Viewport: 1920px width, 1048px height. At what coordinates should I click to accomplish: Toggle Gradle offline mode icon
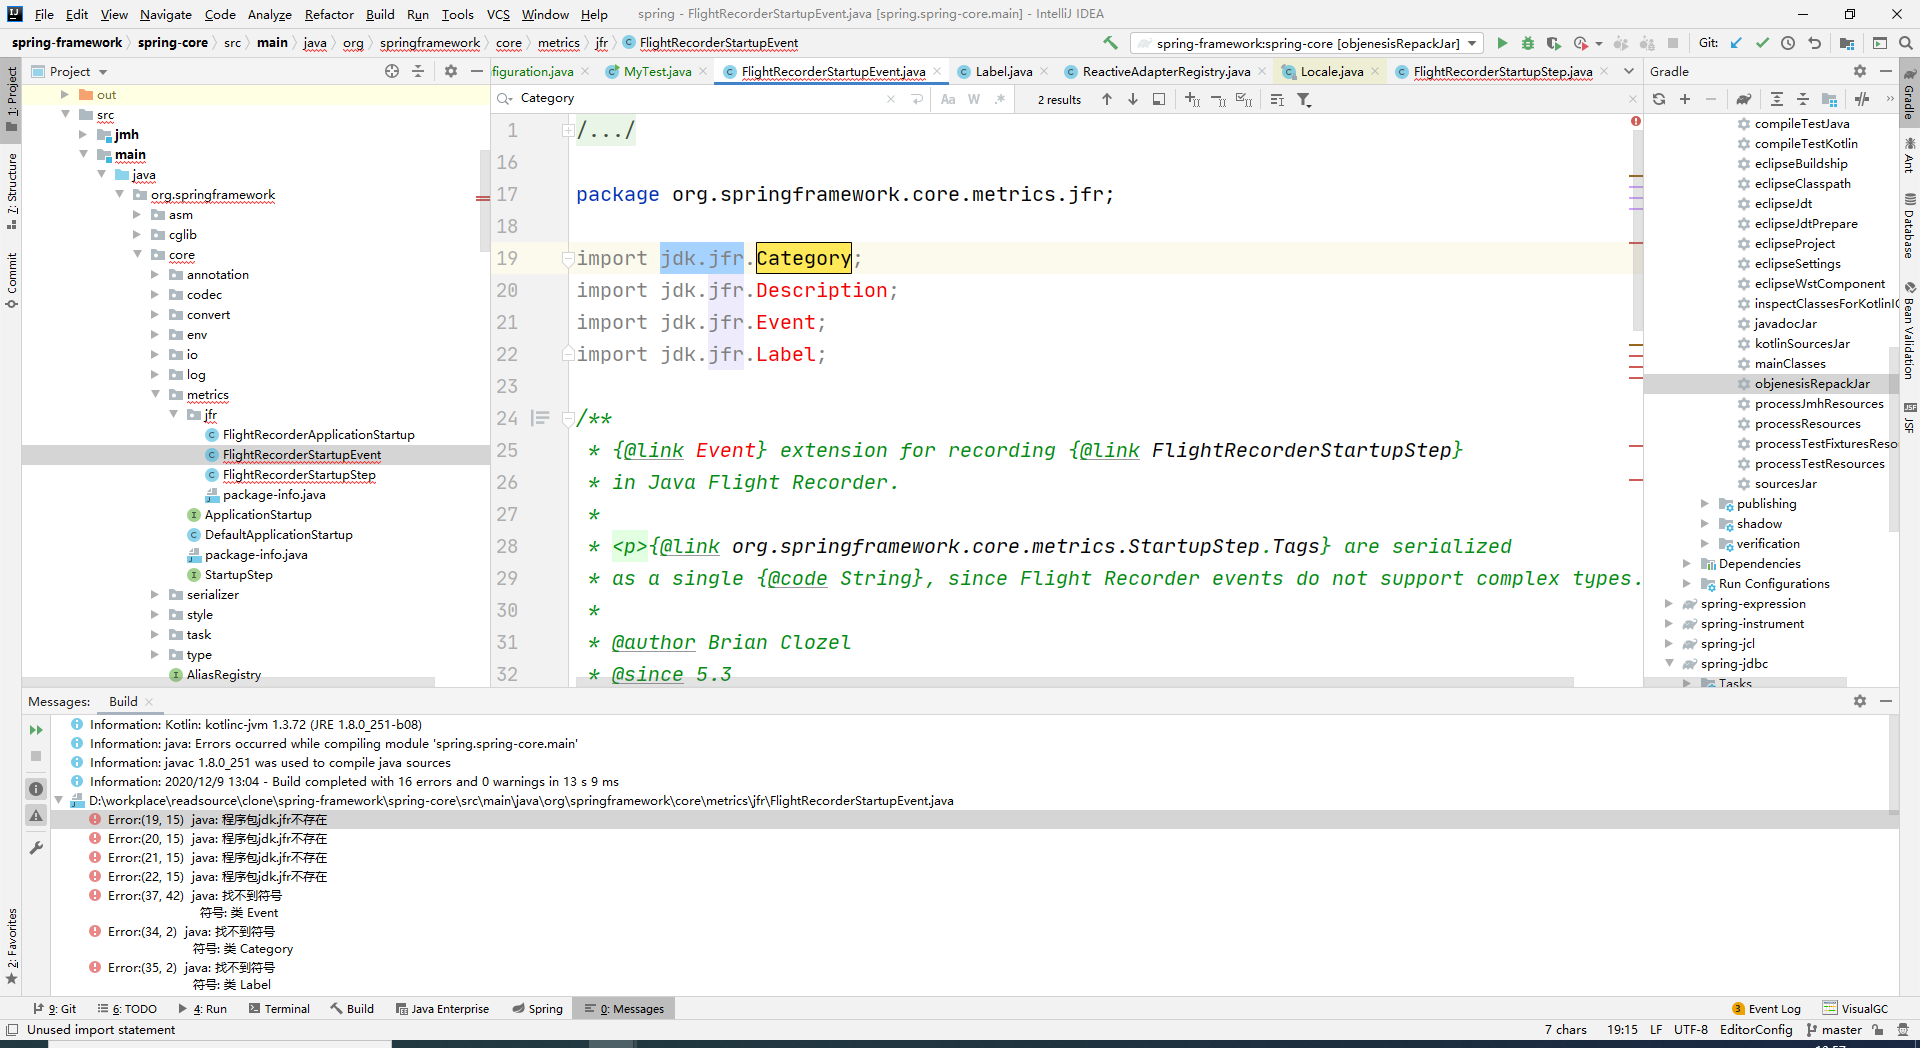pos(1862,99)
